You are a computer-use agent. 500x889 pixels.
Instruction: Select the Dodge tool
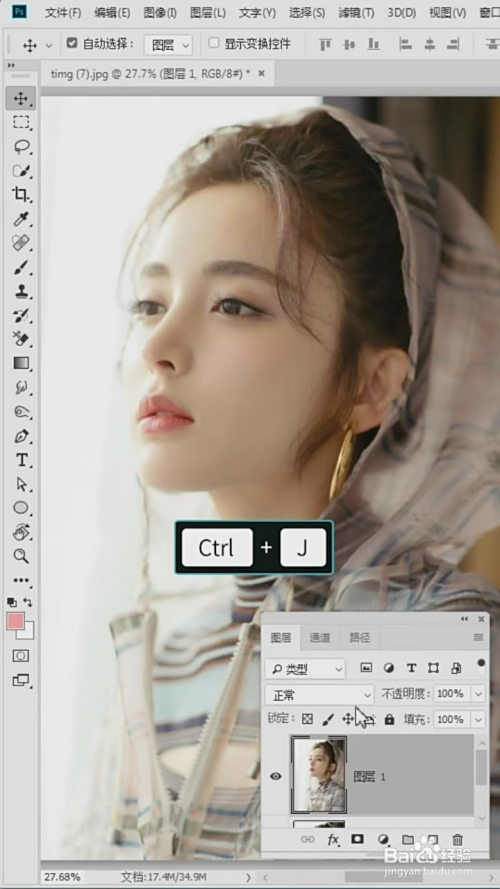pos(21,412)
